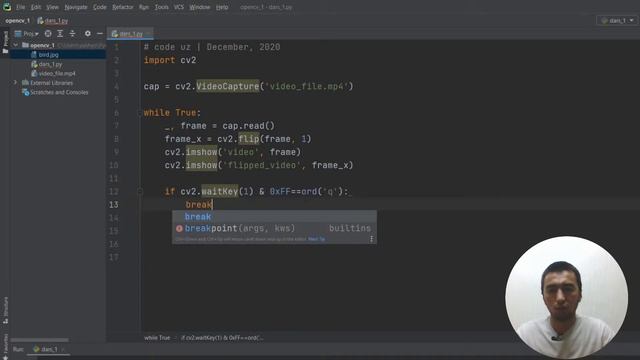Viewport: 640px width, 360px height.
Task: Click the bird.jpg image file icon
Action: click(x=34, y=55)
